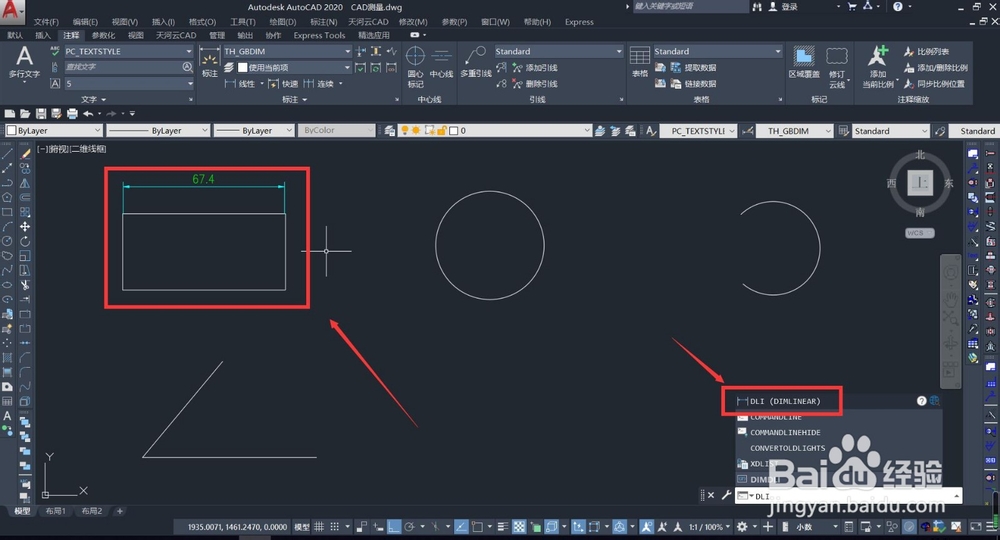Select the revision cloud (修订云线) tool
The image size is (1000, 540).
tap(837, 66)
